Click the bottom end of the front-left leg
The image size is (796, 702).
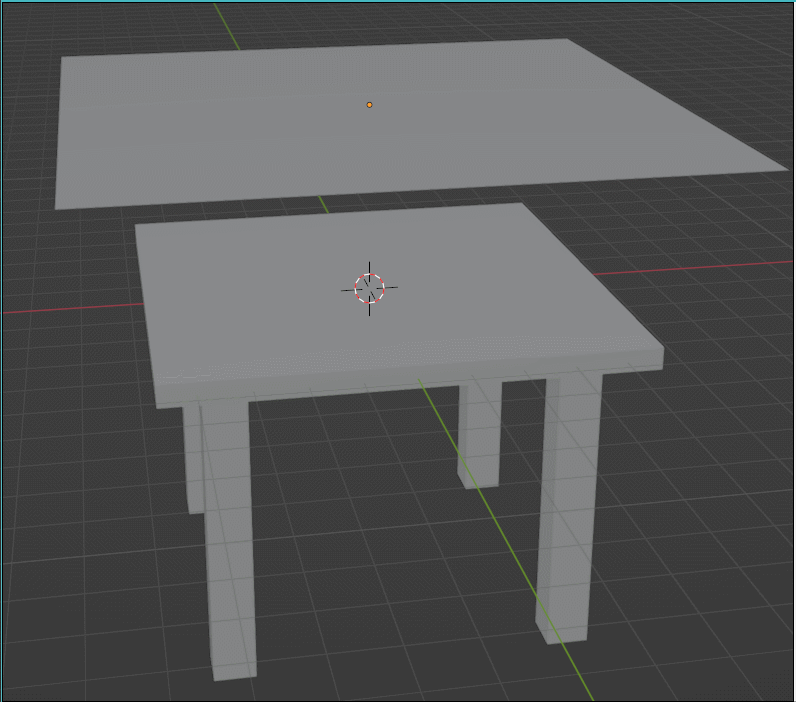235,670
